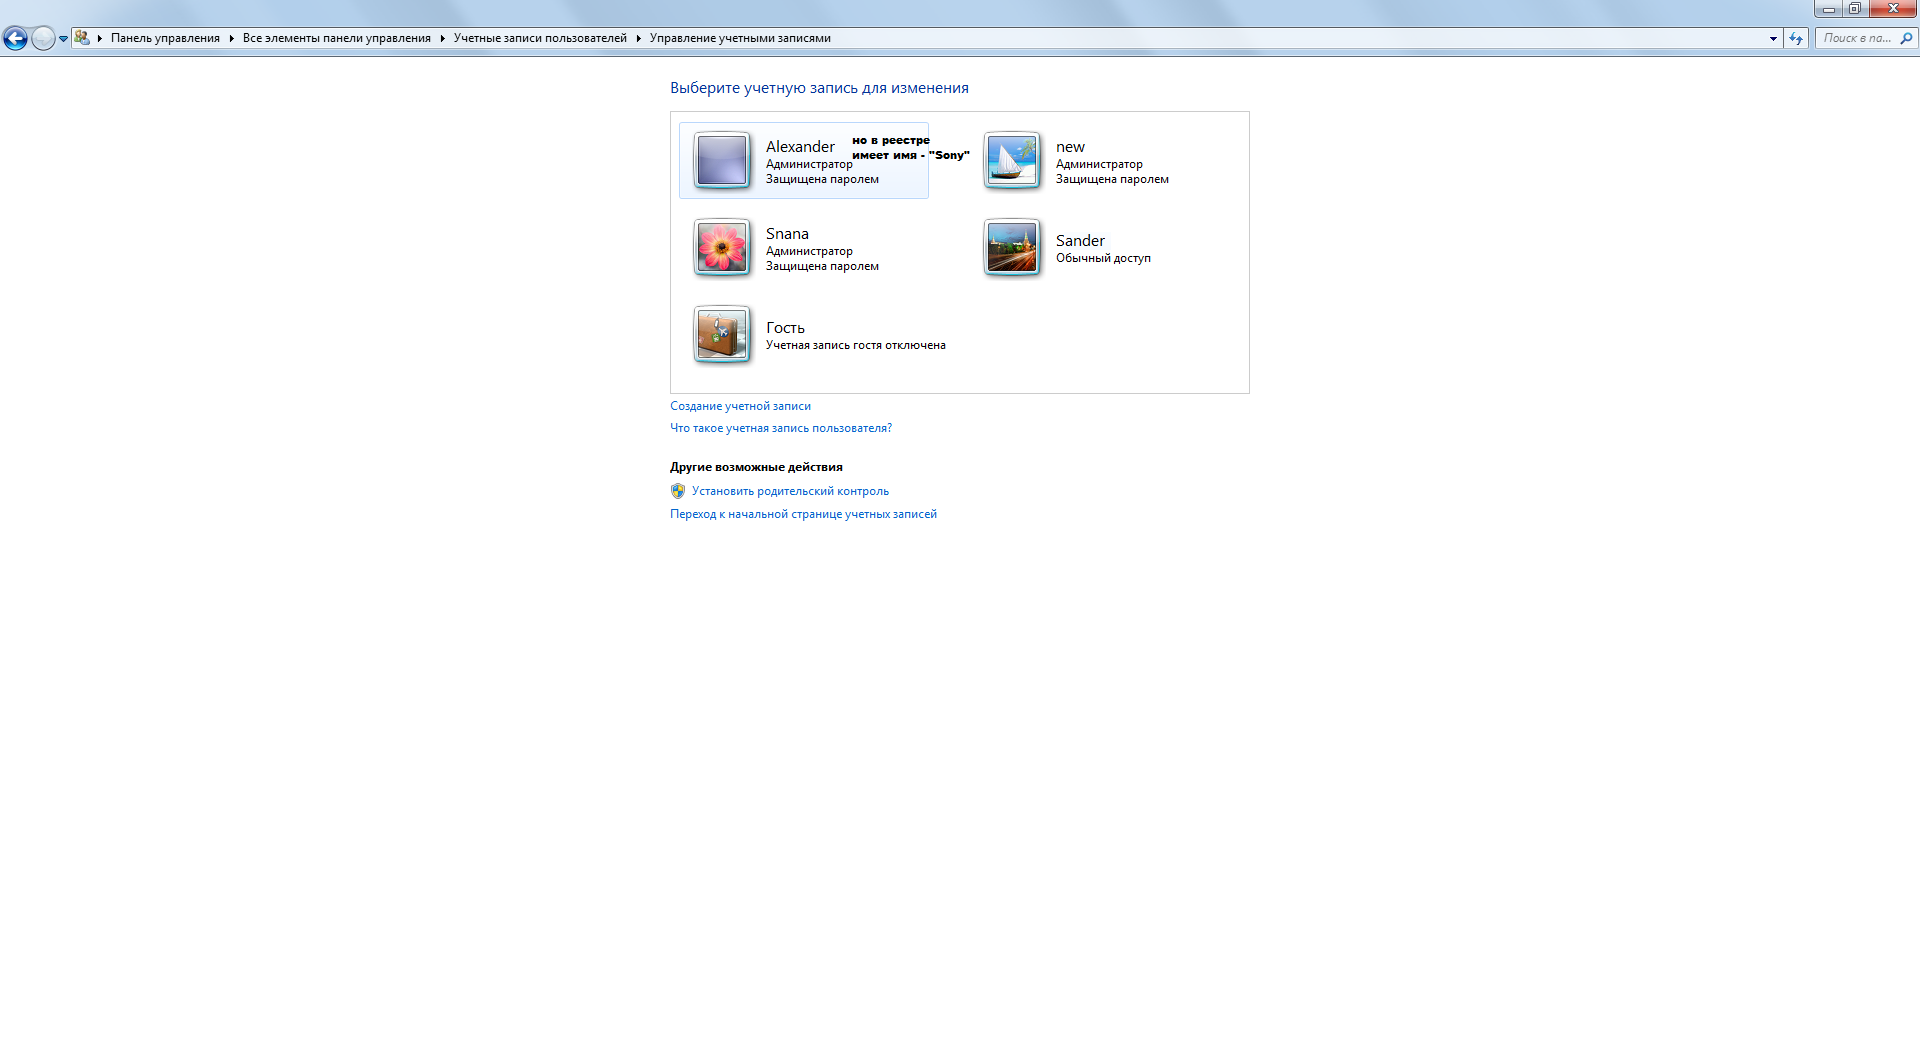The image size is (1920, 1039).
Task: Open the recent pages dropdown arrow
Action: (63, 39)
